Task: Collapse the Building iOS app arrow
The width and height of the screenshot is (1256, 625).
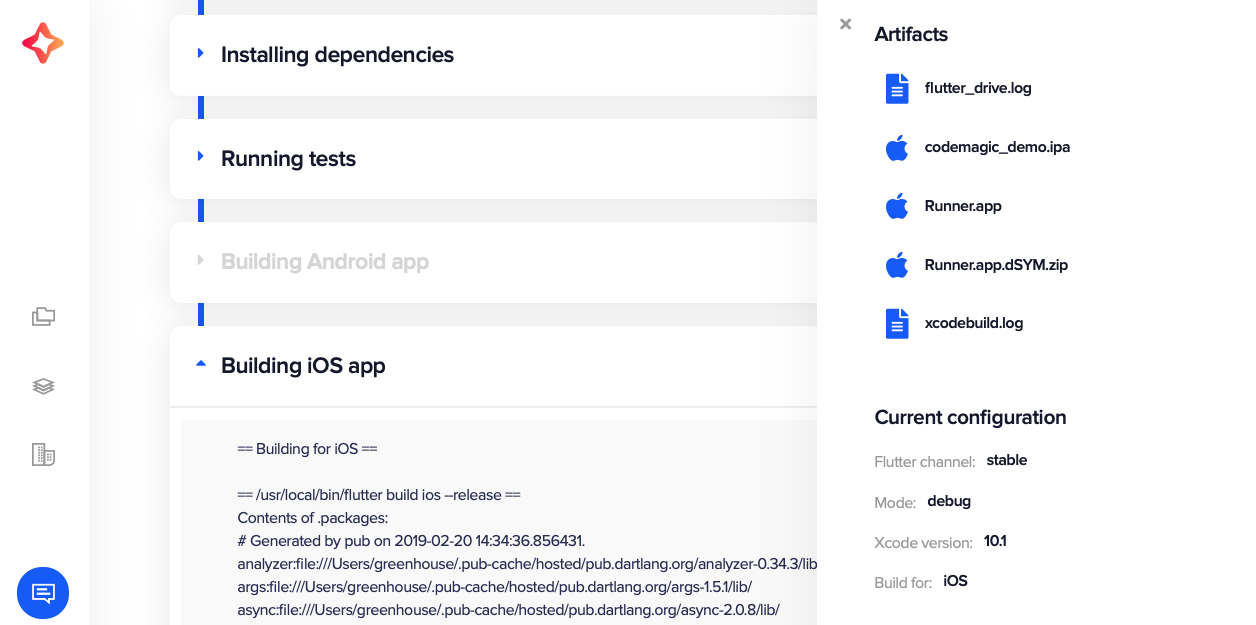Action: click(201, 364)
